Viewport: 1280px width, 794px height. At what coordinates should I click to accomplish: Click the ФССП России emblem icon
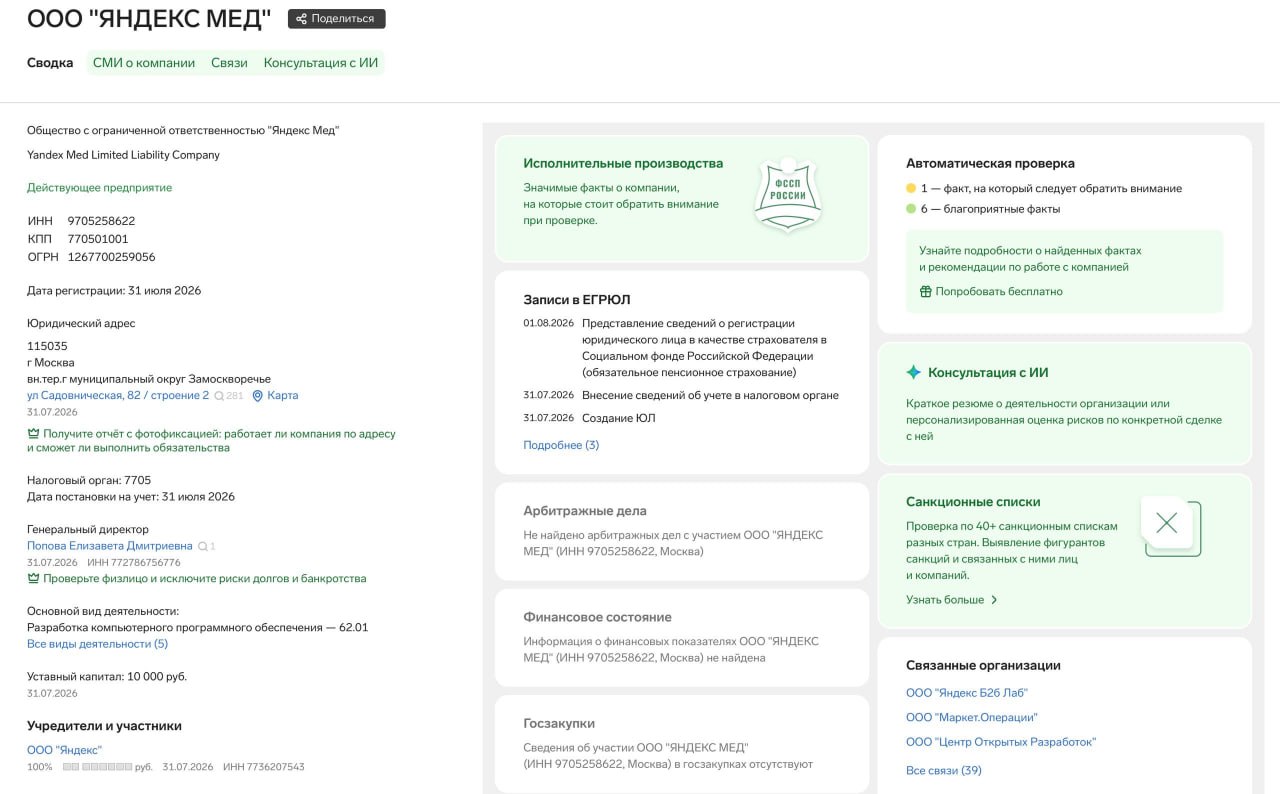tap(788, 194)
